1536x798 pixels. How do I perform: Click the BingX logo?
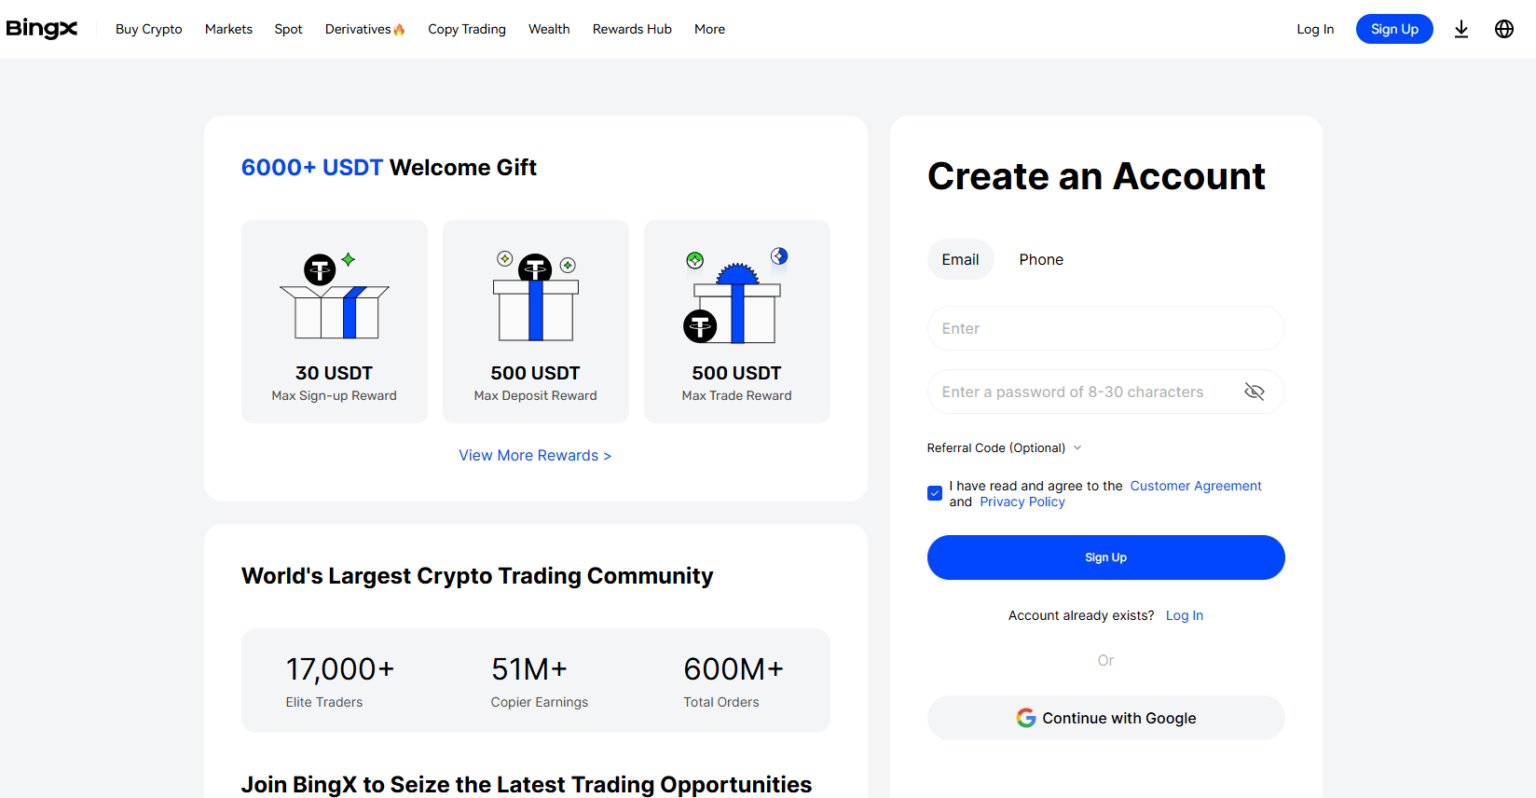(x=41, y=29)
